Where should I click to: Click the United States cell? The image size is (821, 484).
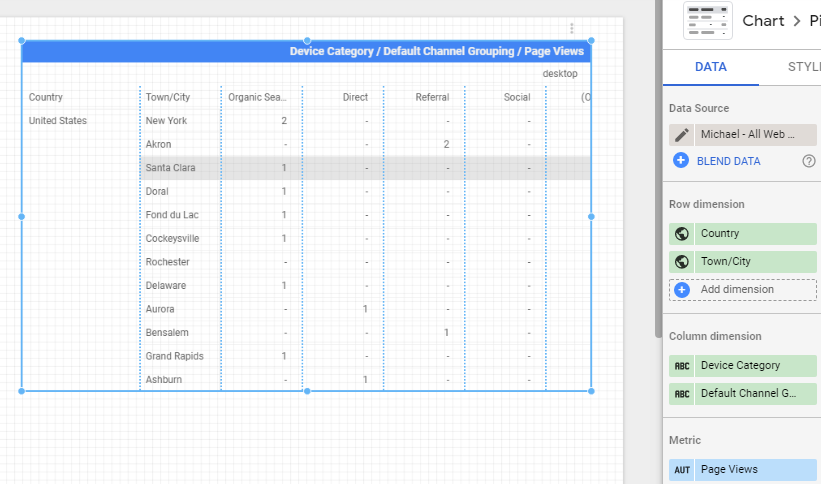(x=58, y=121)
